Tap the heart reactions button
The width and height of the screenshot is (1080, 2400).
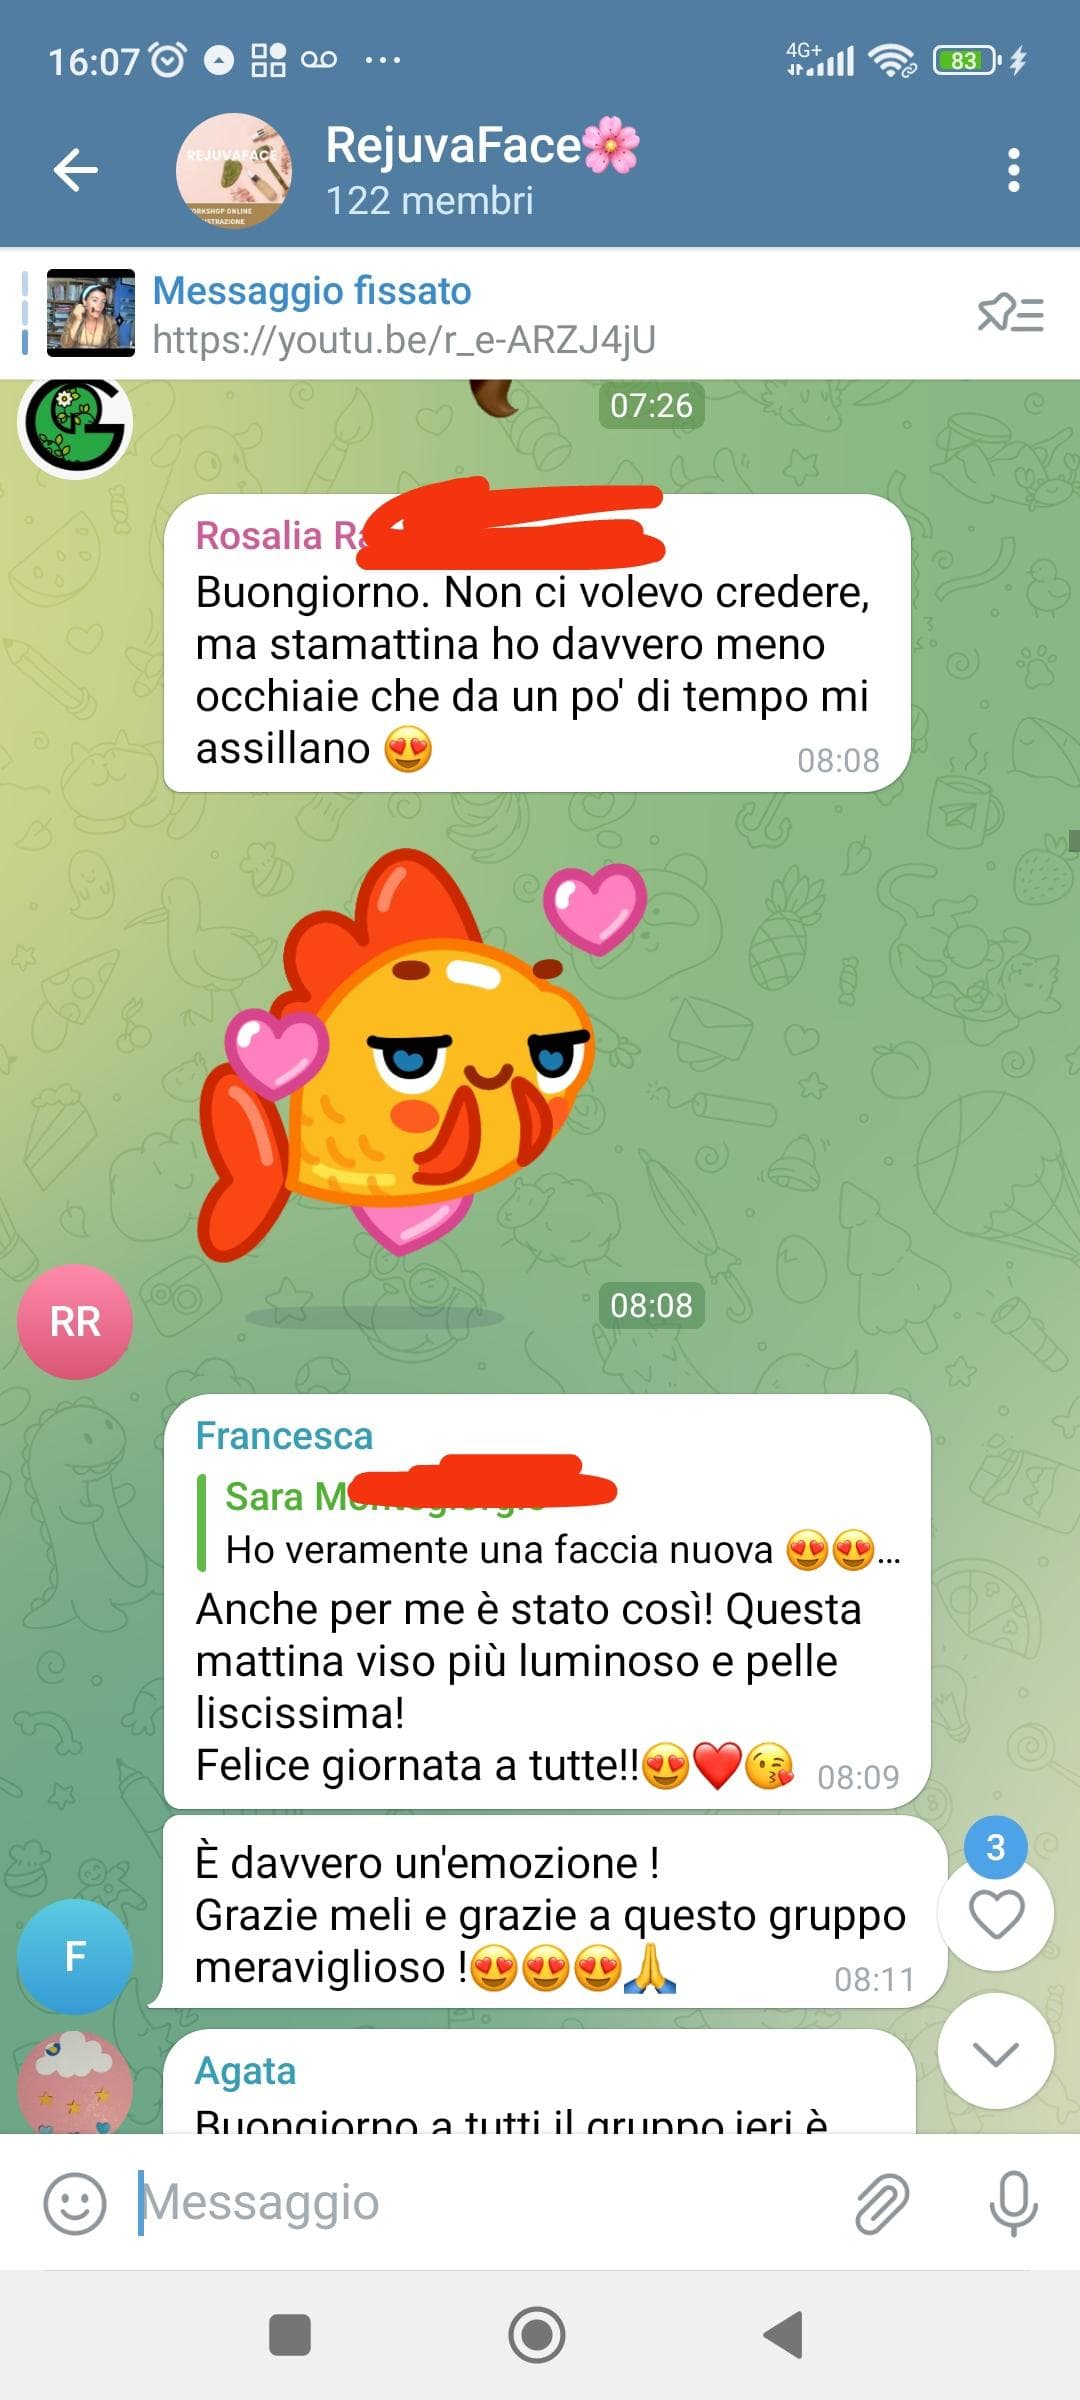click(996, 1914)
